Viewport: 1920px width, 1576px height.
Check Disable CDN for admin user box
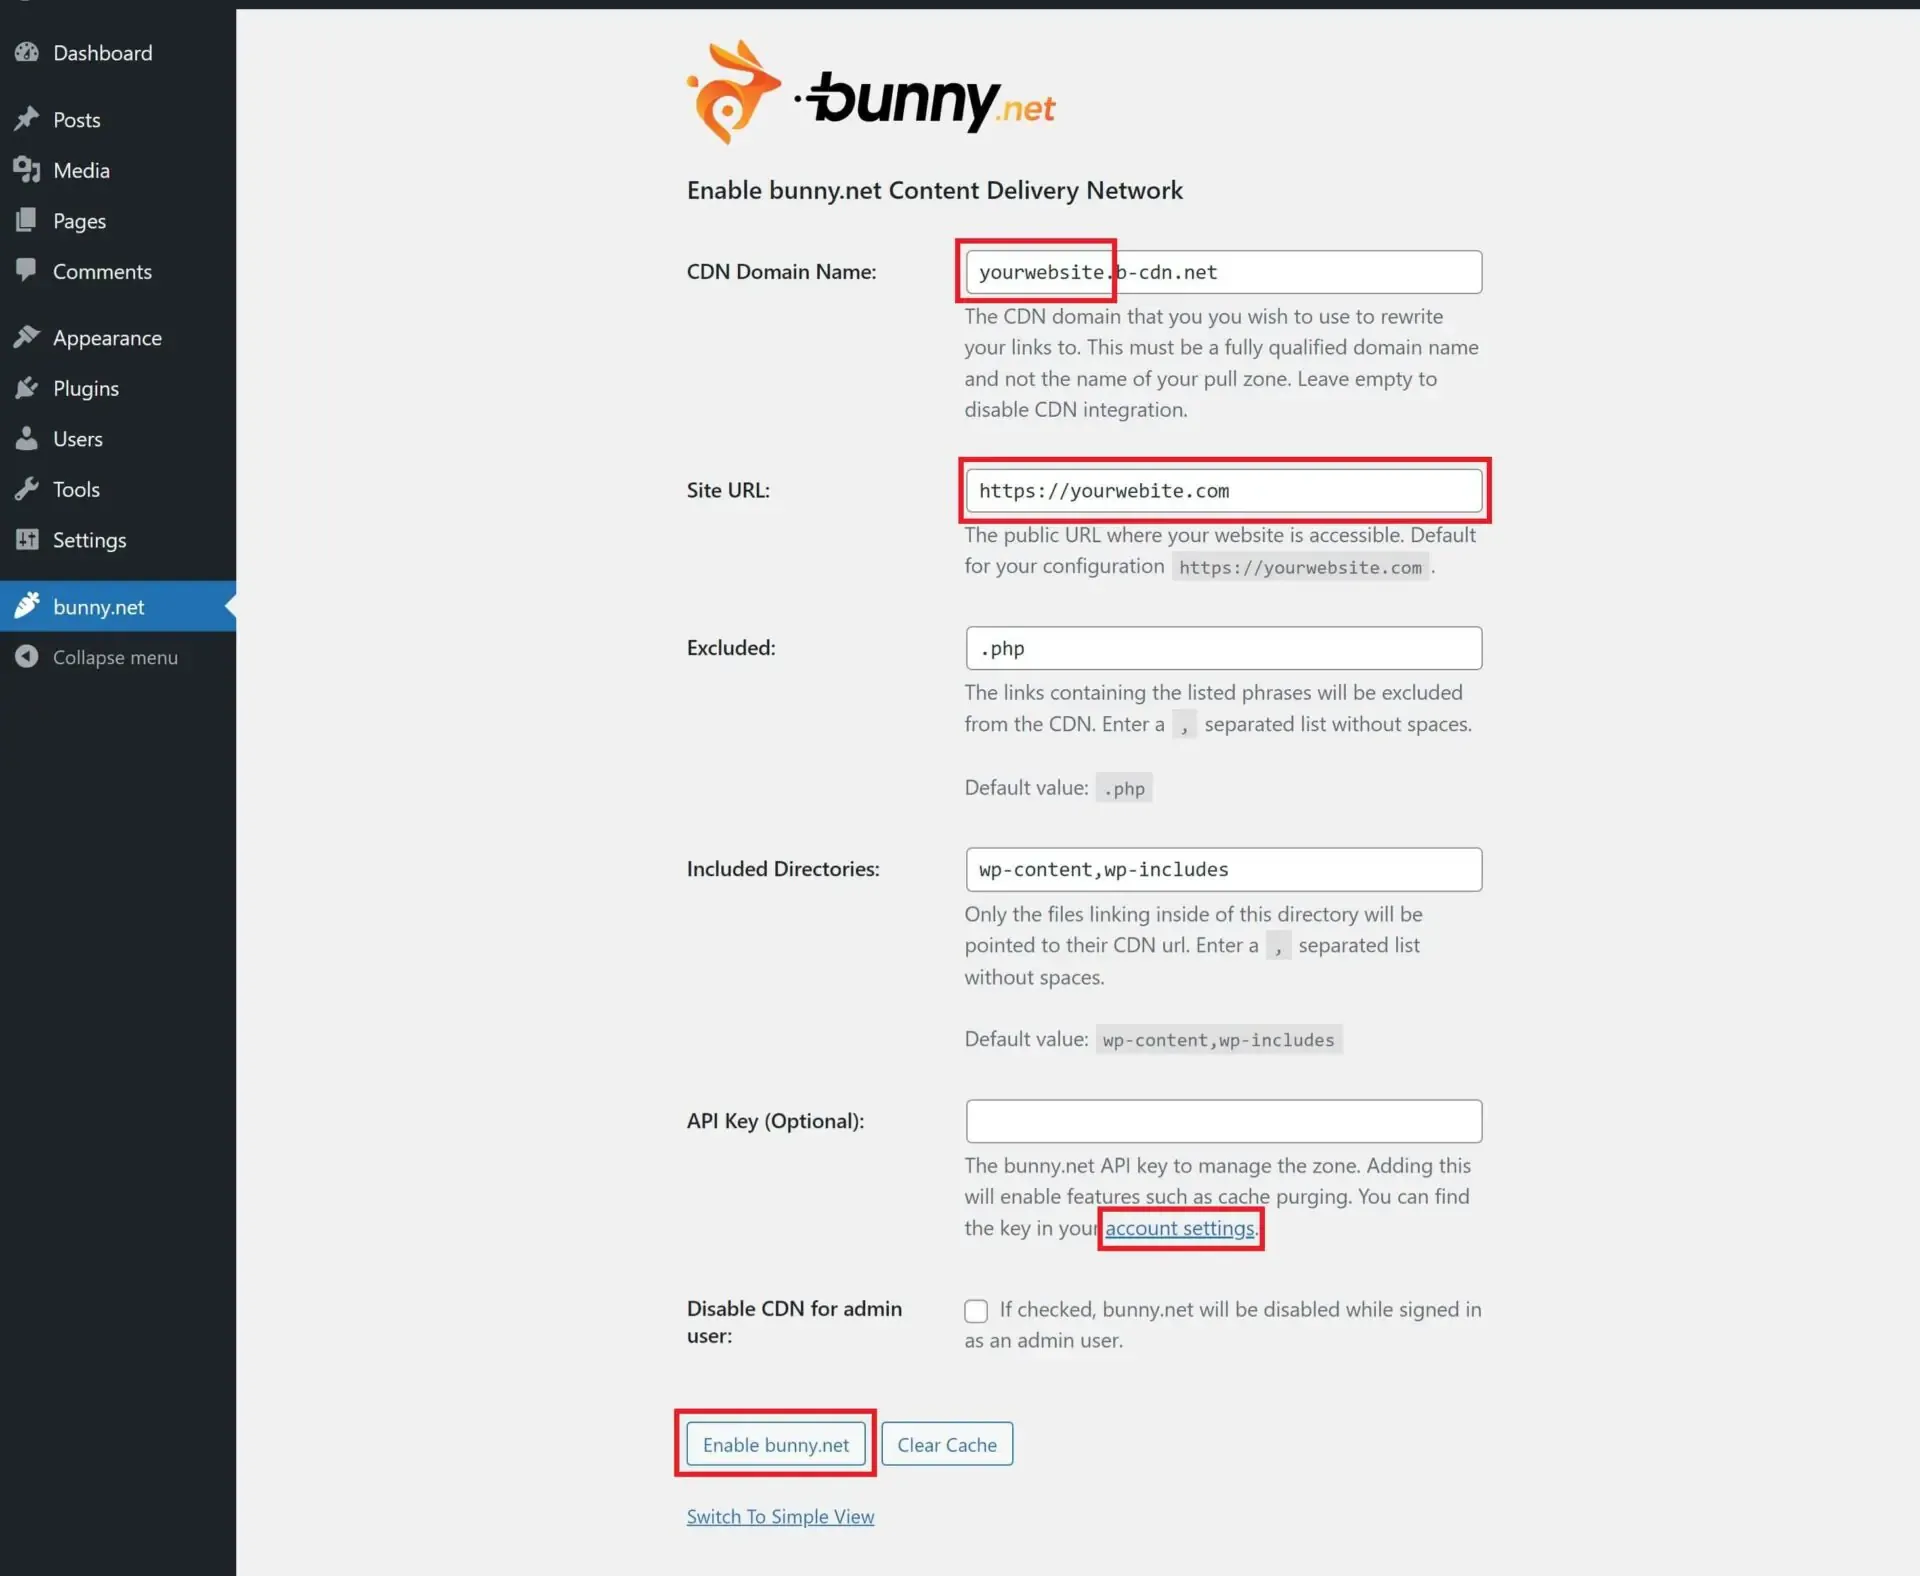[976, 1310]
